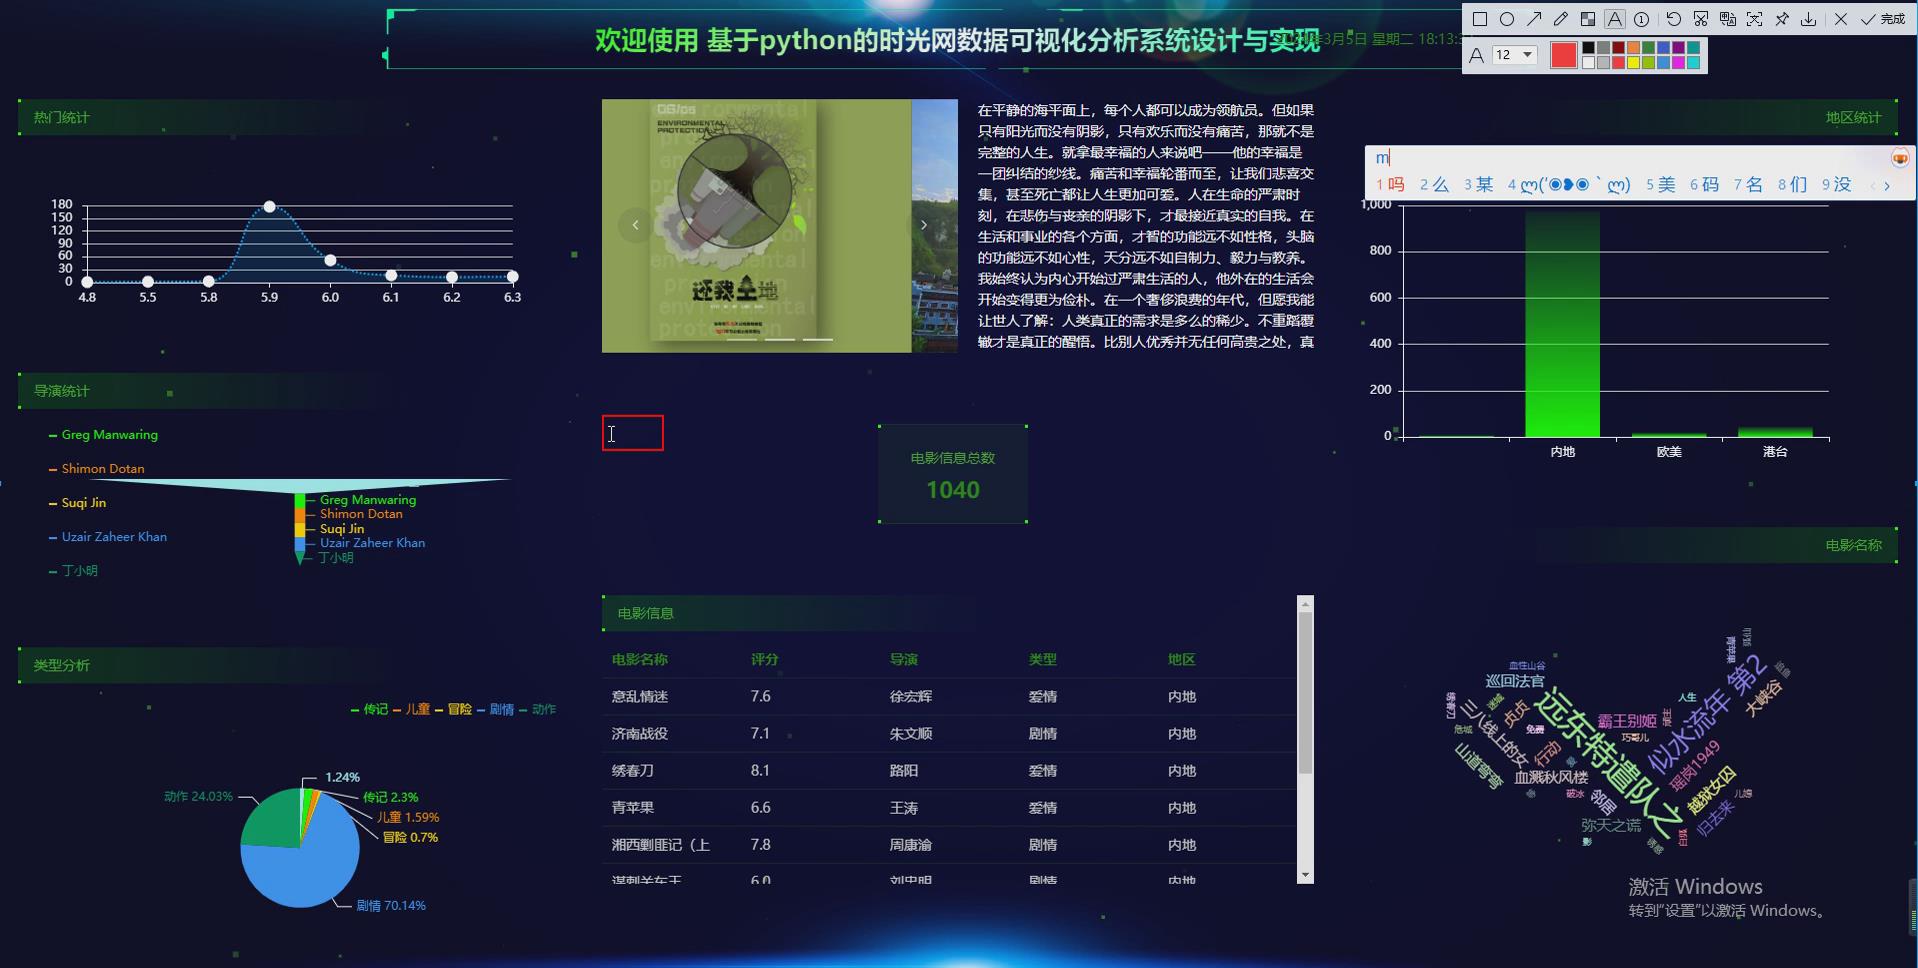
Task: Select the rectangle annotation tool
Action: click(1480, 20)
